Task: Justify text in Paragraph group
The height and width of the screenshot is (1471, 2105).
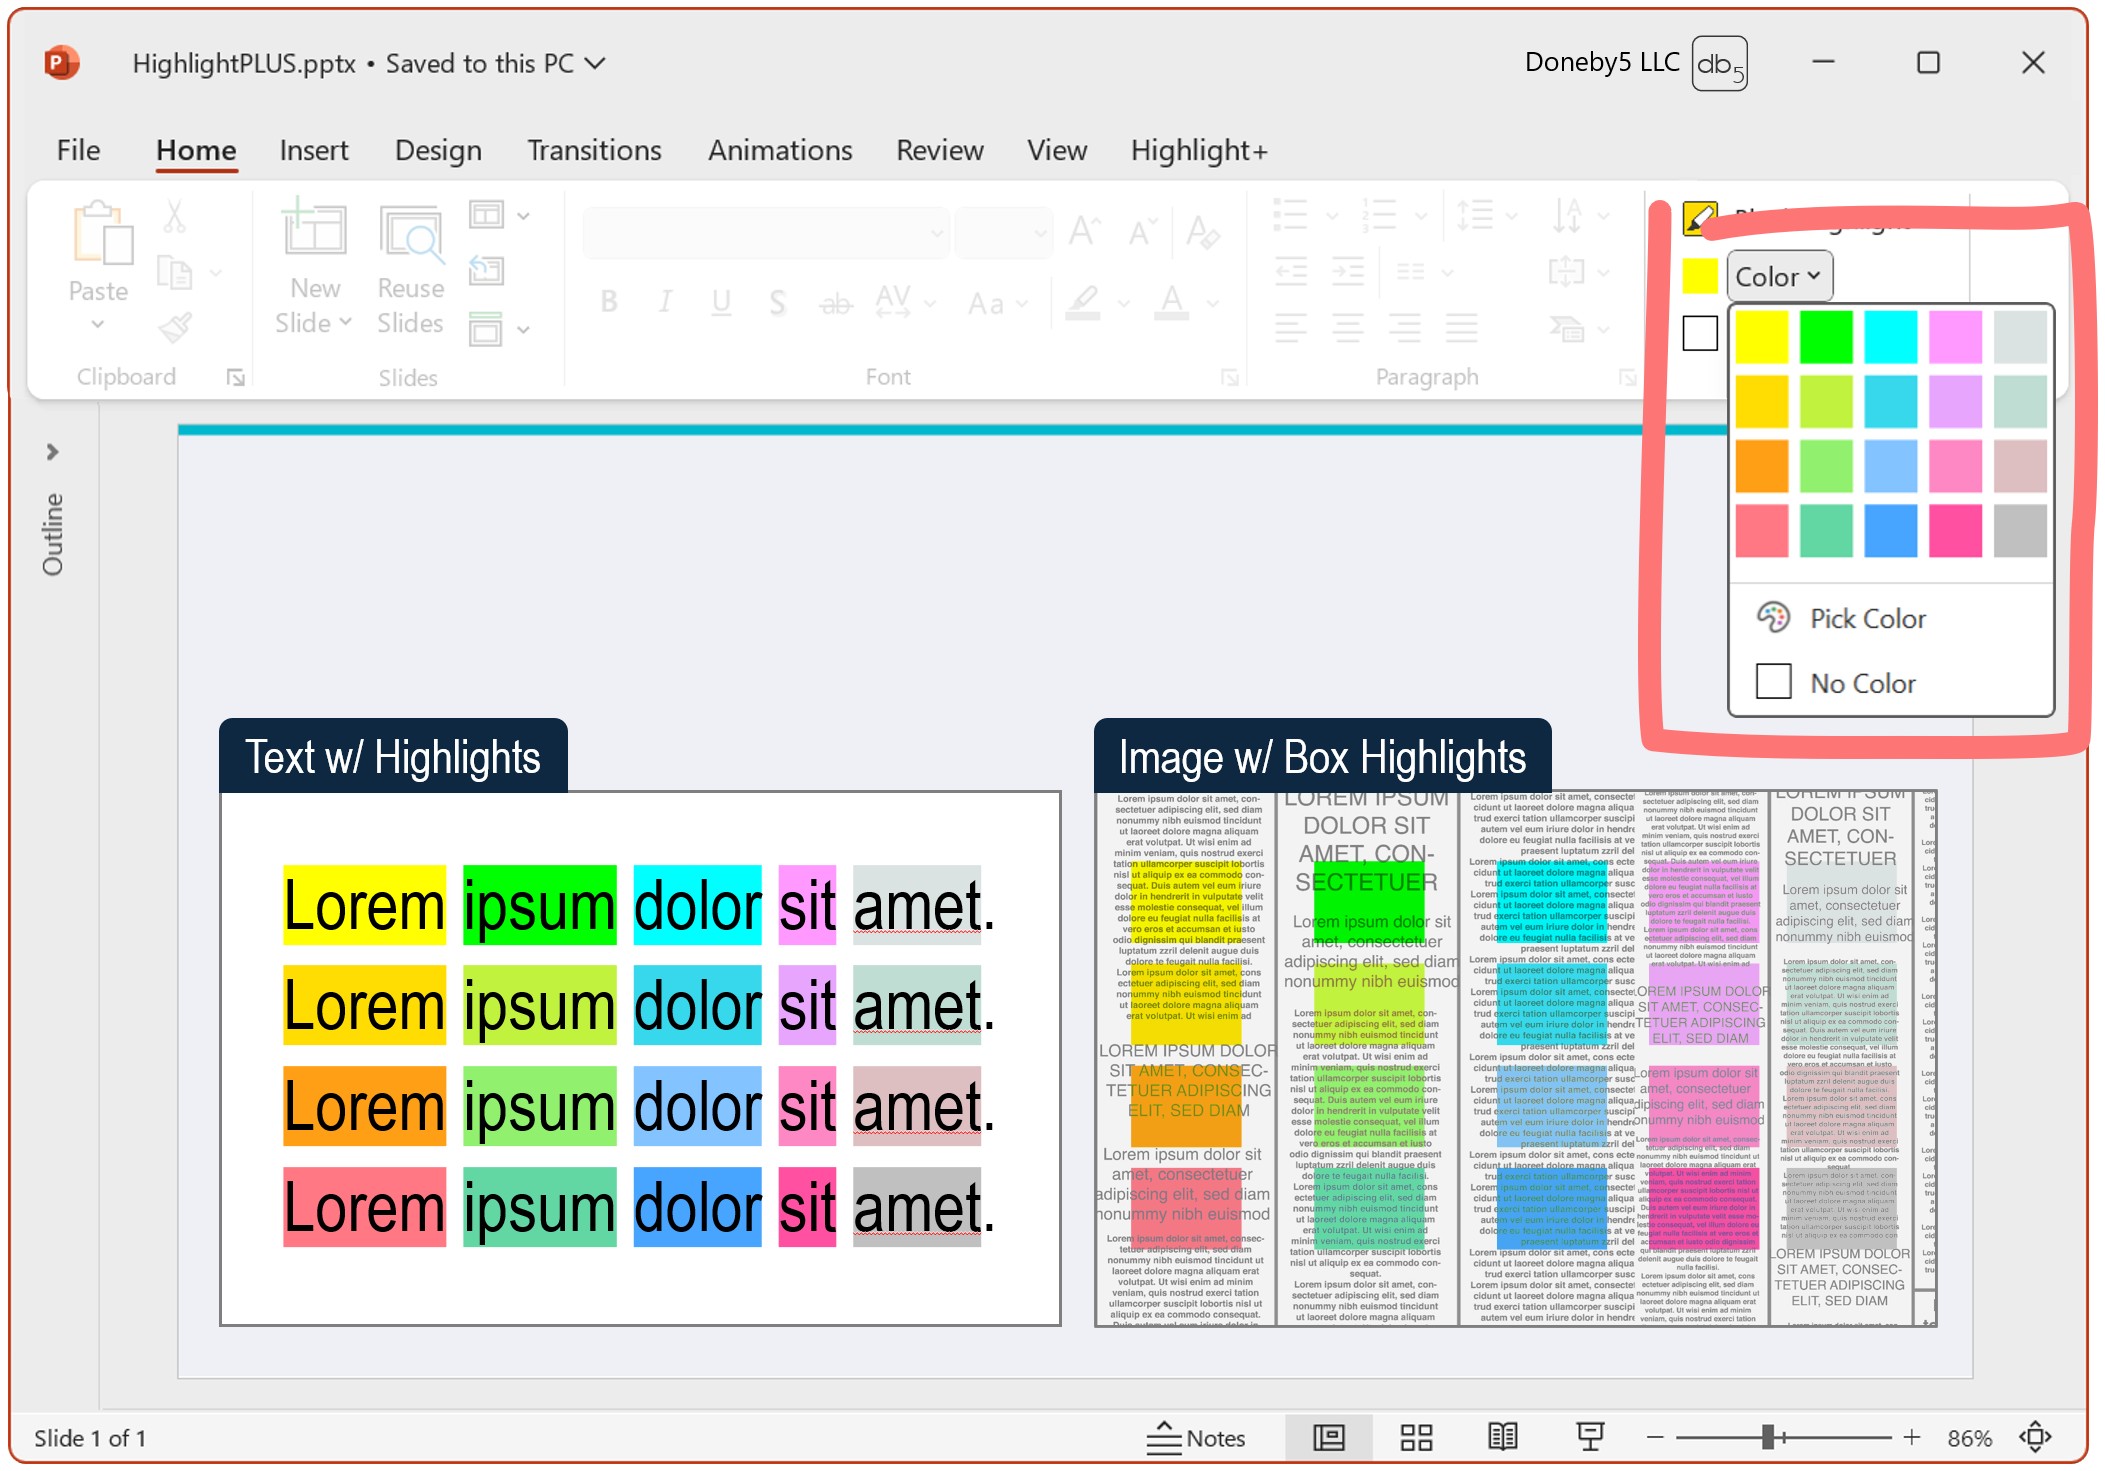Action: pos(1462,327)
